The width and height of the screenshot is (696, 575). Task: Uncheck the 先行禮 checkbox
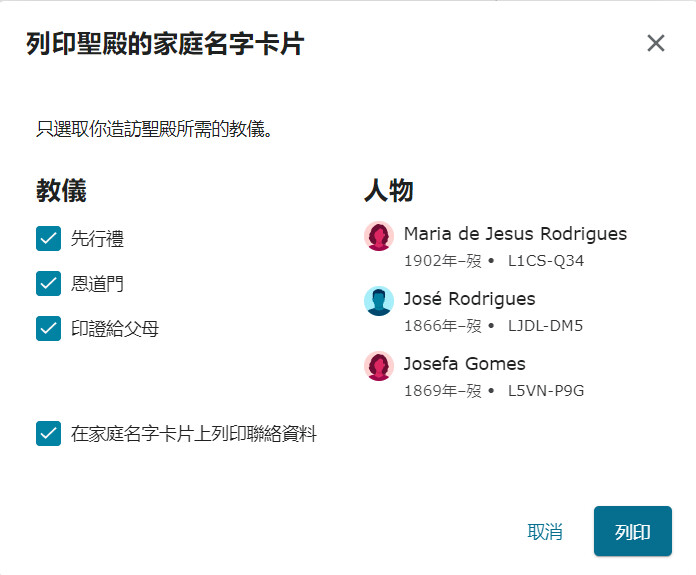[48, 238]
